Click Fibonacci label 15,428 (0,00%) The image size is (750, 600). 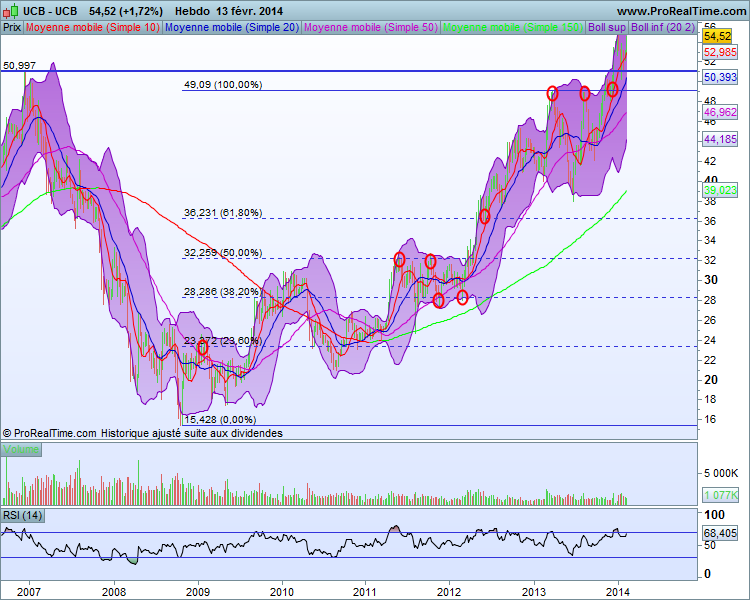click(220, 420)
